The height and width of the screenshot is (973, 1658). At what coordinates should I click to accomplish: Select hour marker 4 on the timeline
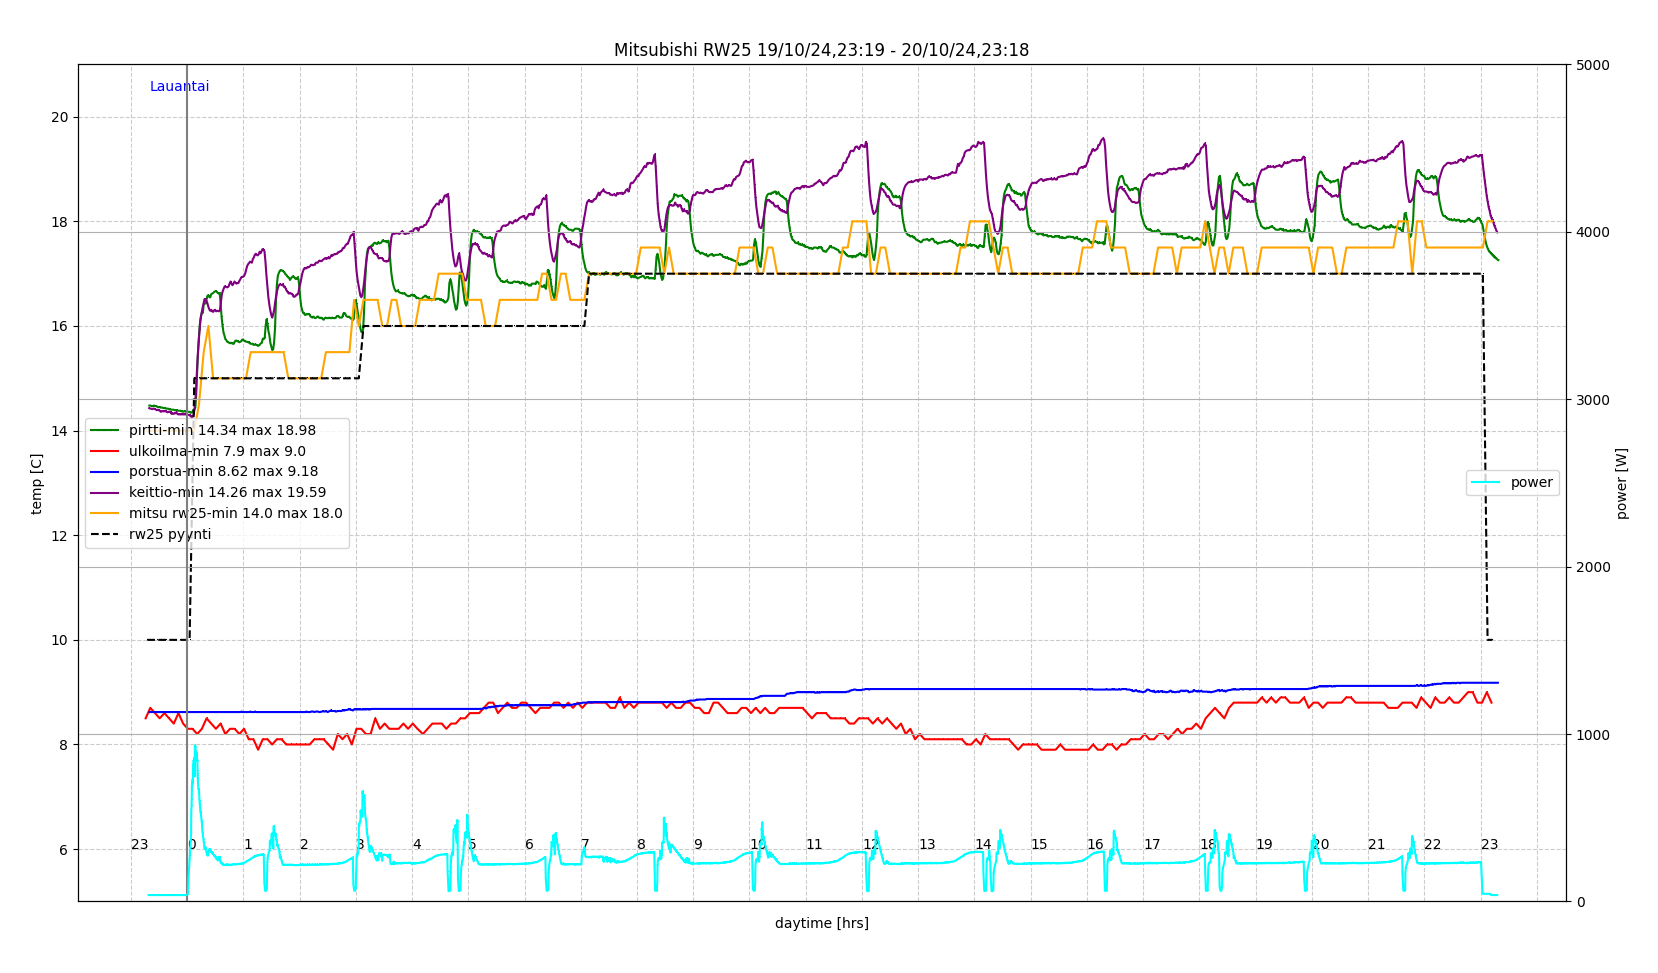coord(417,845)
